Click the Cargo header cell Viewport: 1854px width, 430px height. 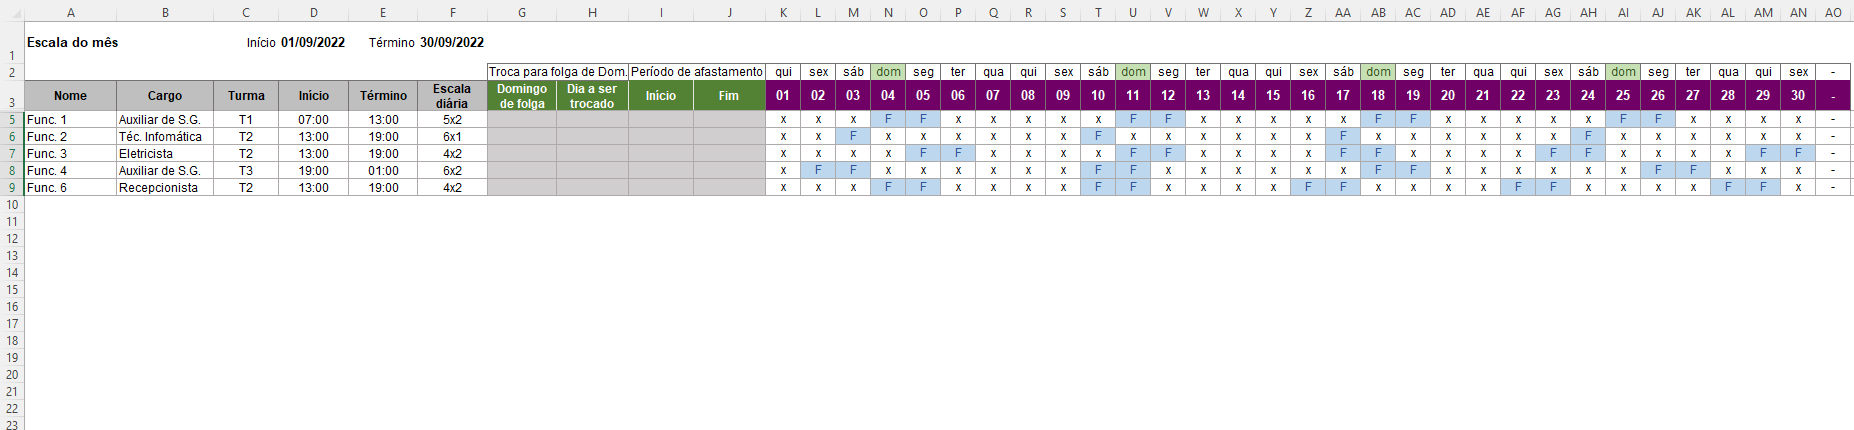tap(165, 96)
